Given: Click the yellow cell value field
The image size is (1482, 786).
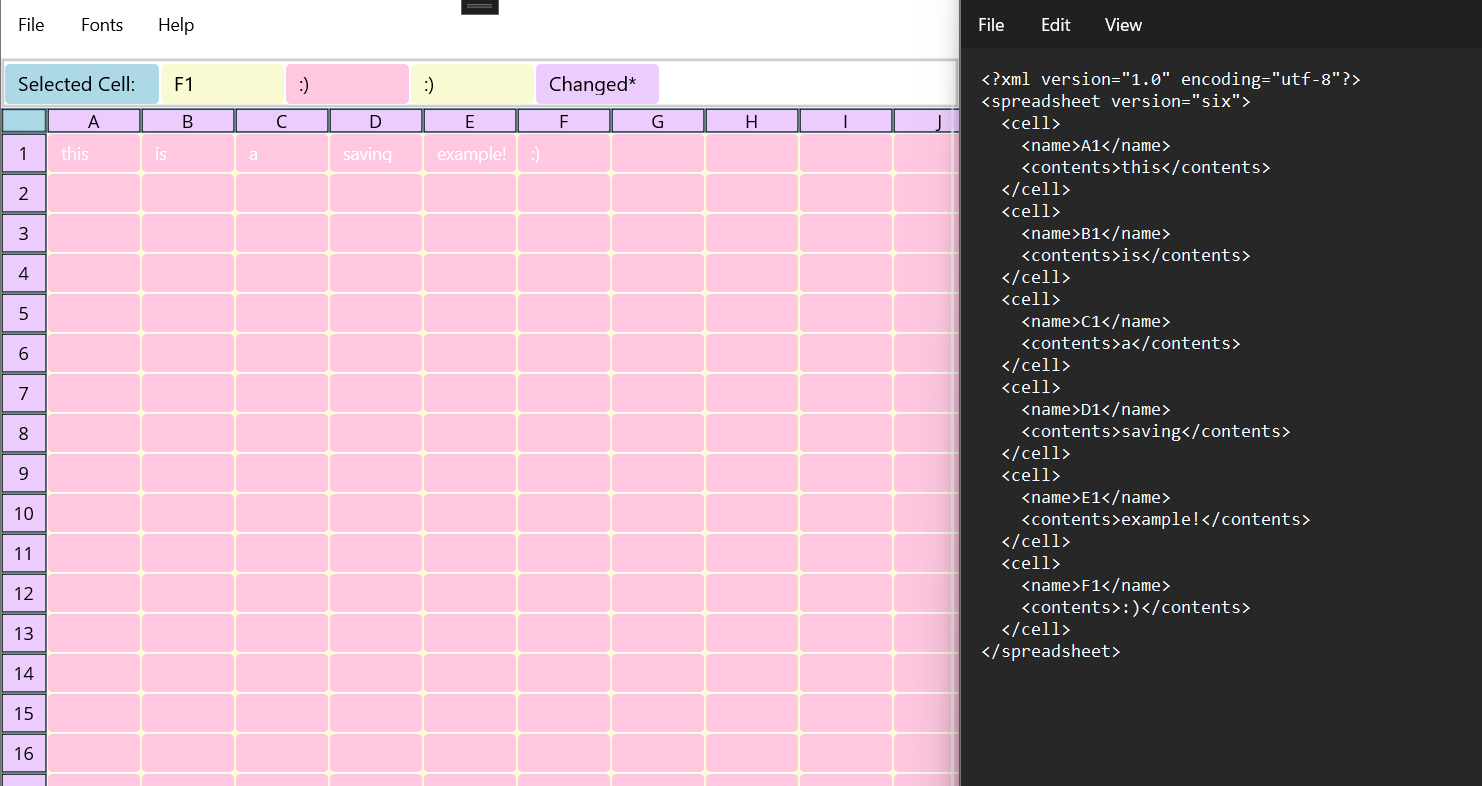Looking at the screenshot, I should (472, 84).
